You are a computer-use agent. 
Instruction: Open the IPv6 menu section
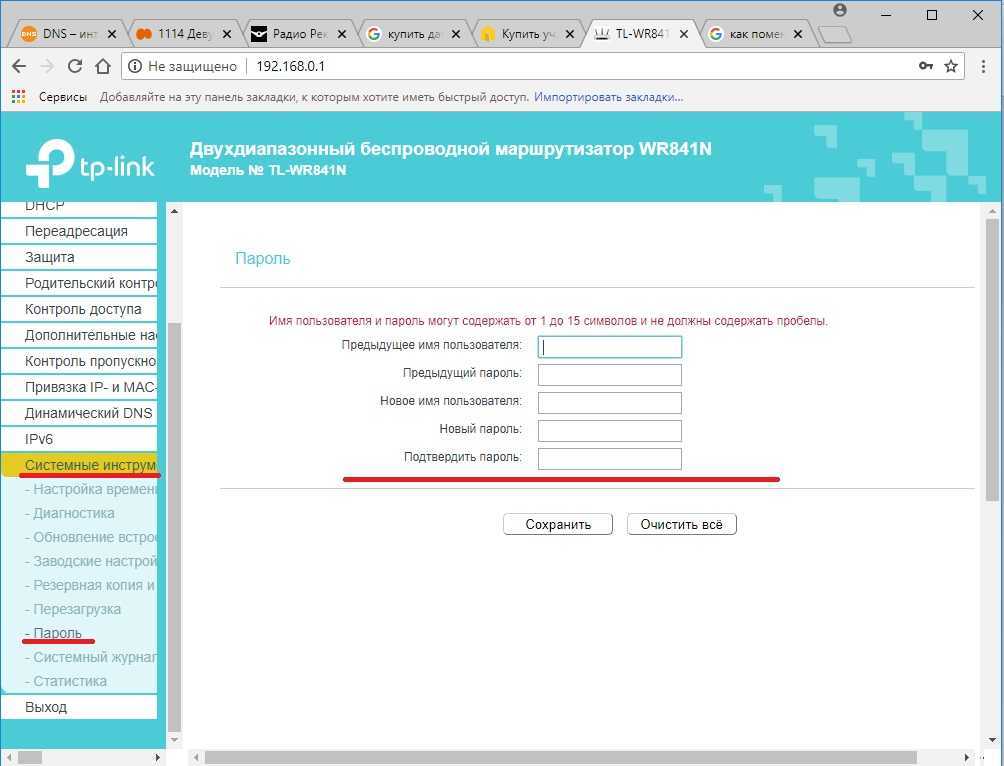(x=79, y=439)
